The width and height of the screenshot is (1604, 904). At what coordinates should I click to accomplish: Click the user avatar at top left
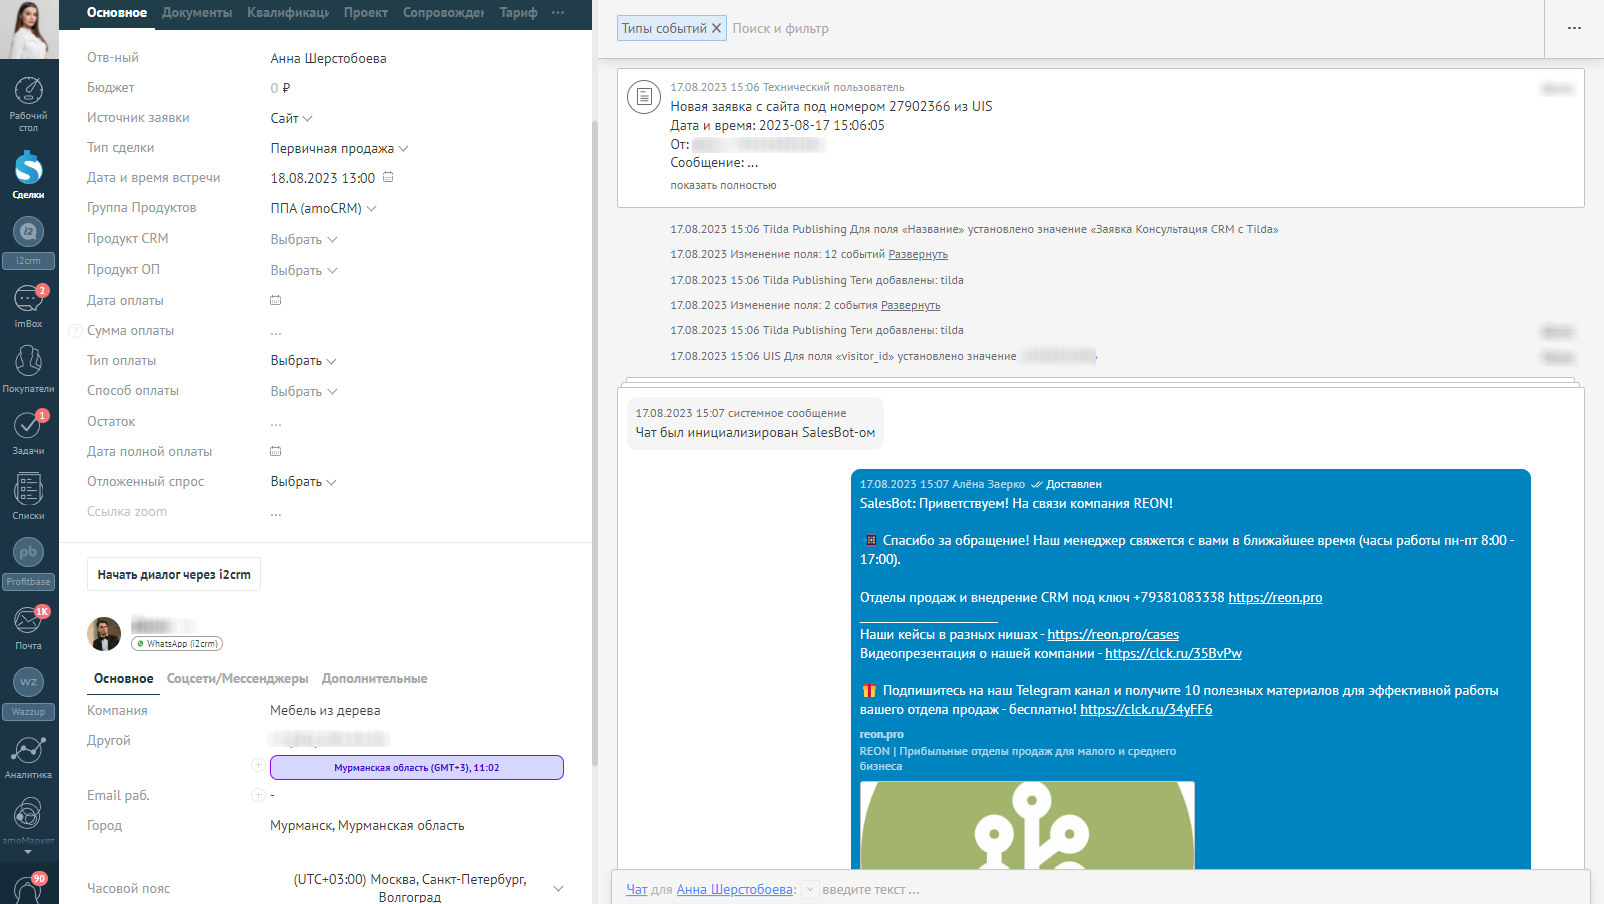click(29, 30)
